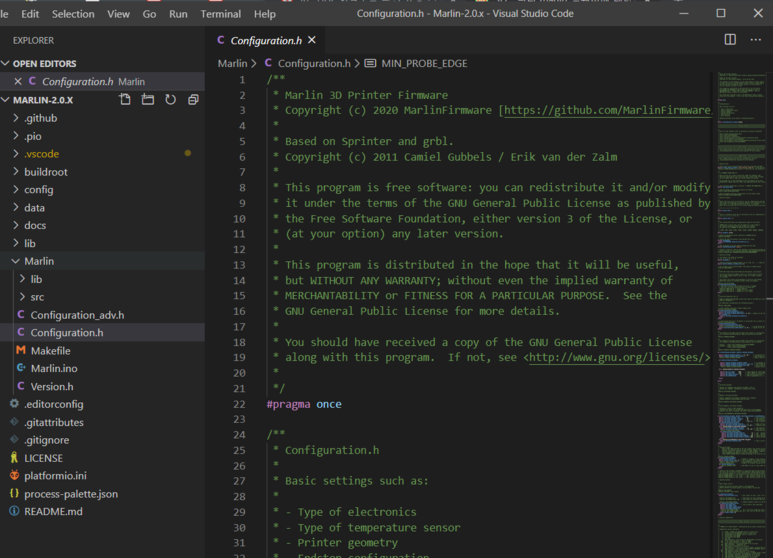
Task: Collapse the Marlin folder
Action: [16, 261]
